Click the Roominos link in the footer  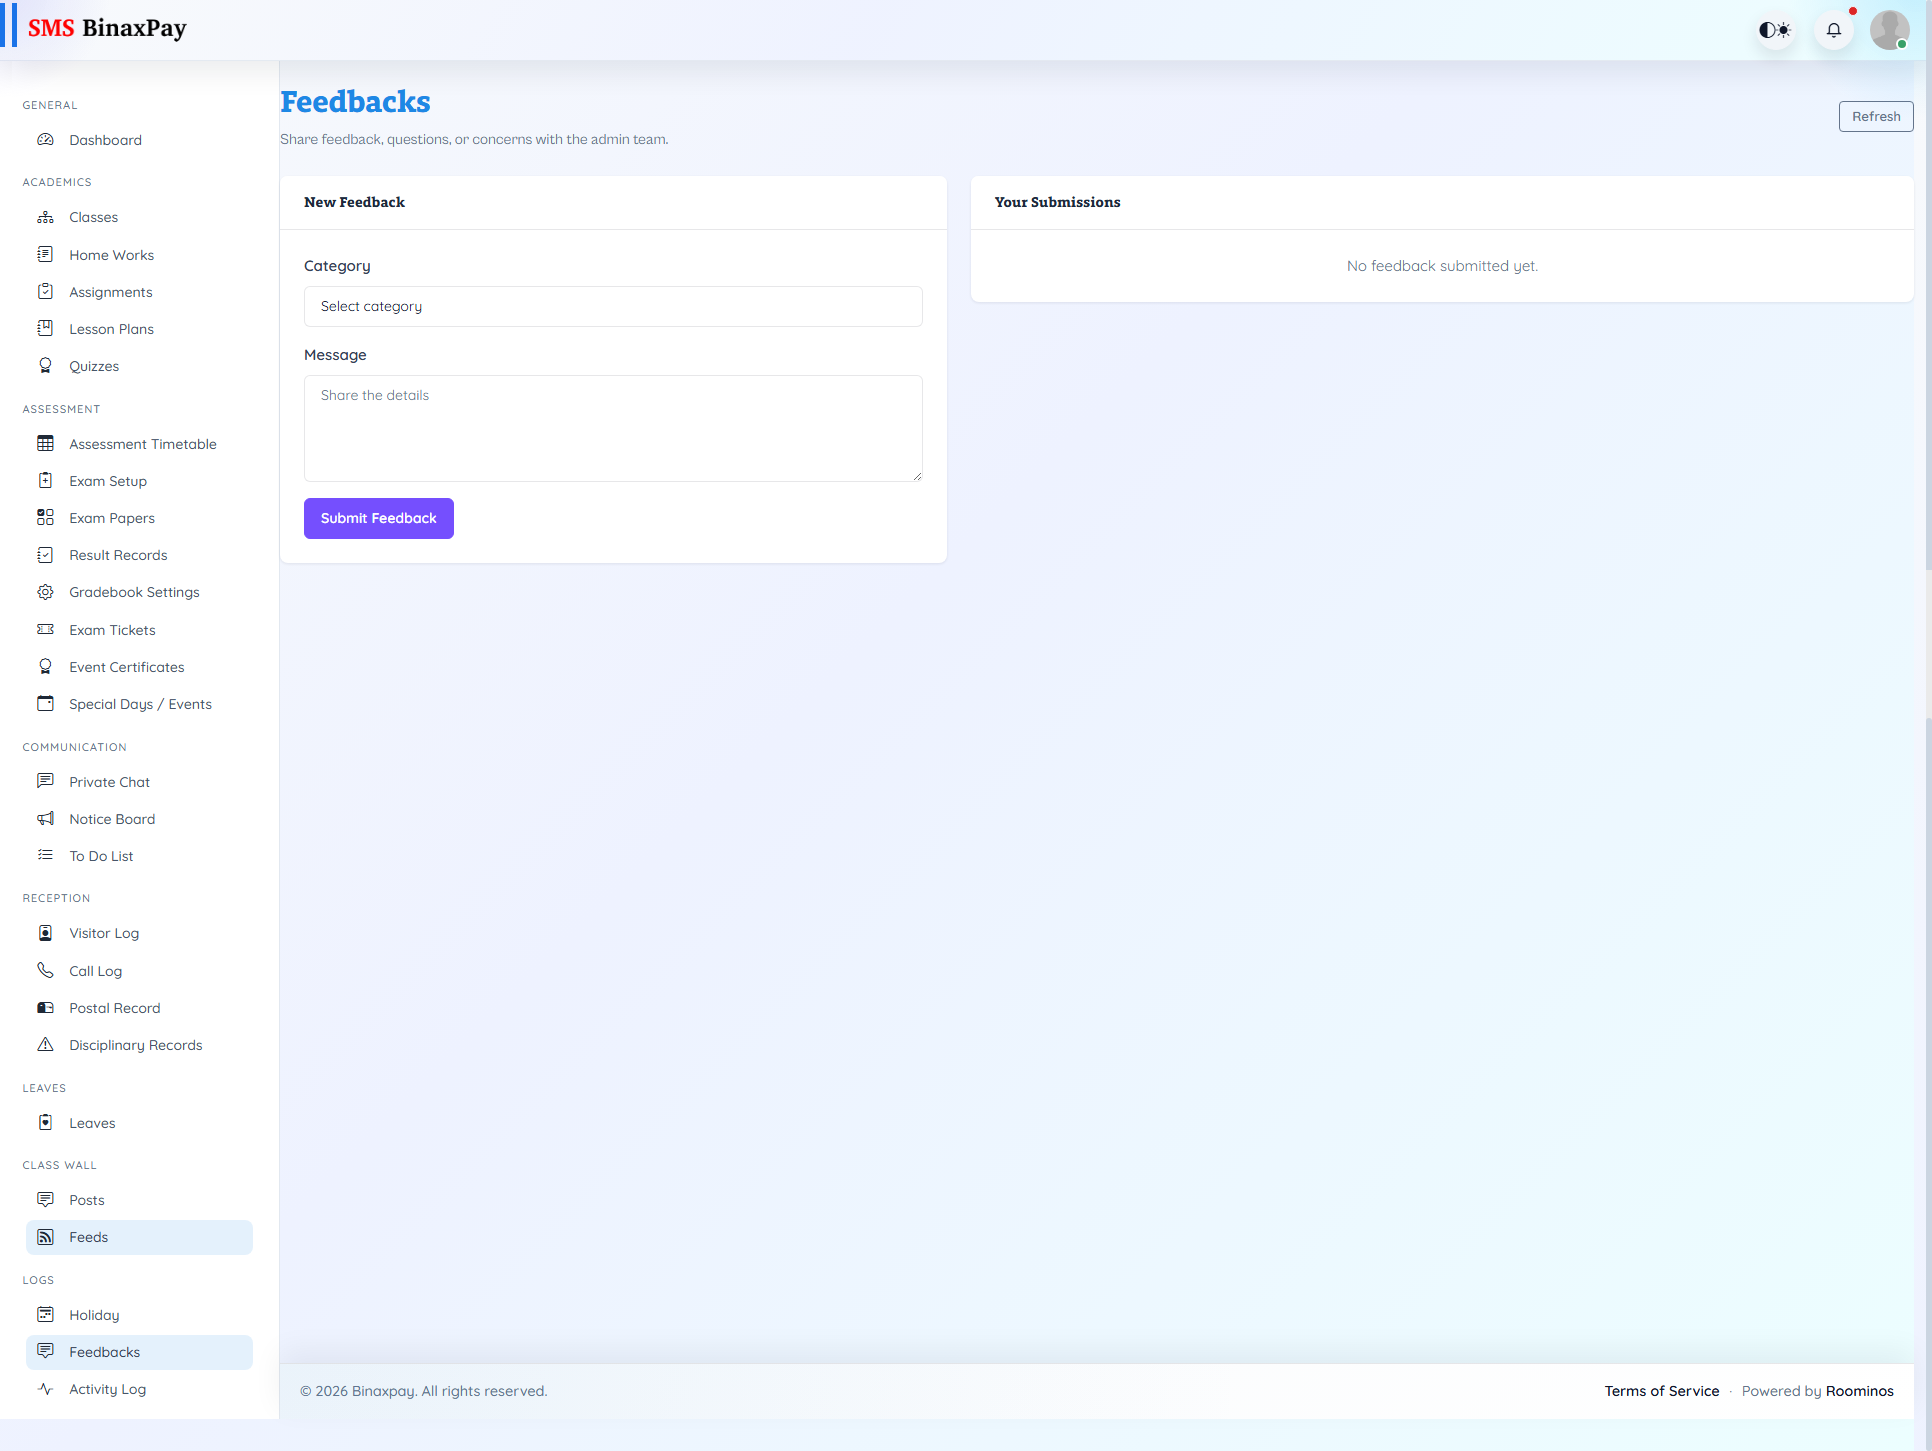coord(1859,1390)
